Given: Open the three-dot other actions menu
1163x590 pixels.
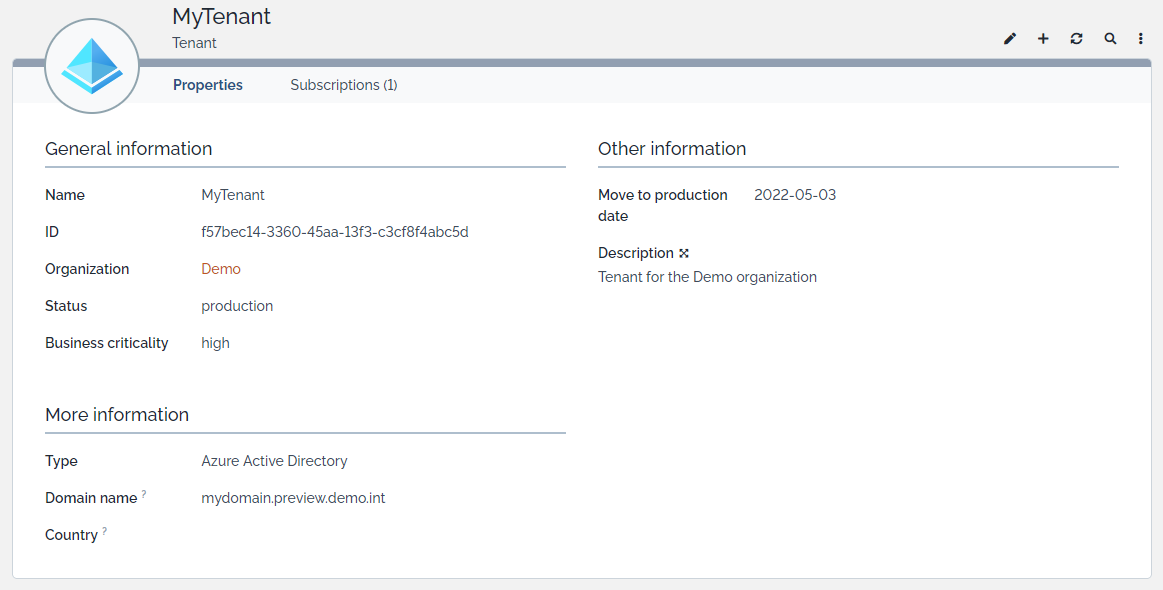Looking at the screenshot, I should click(x=1141, y=39).
